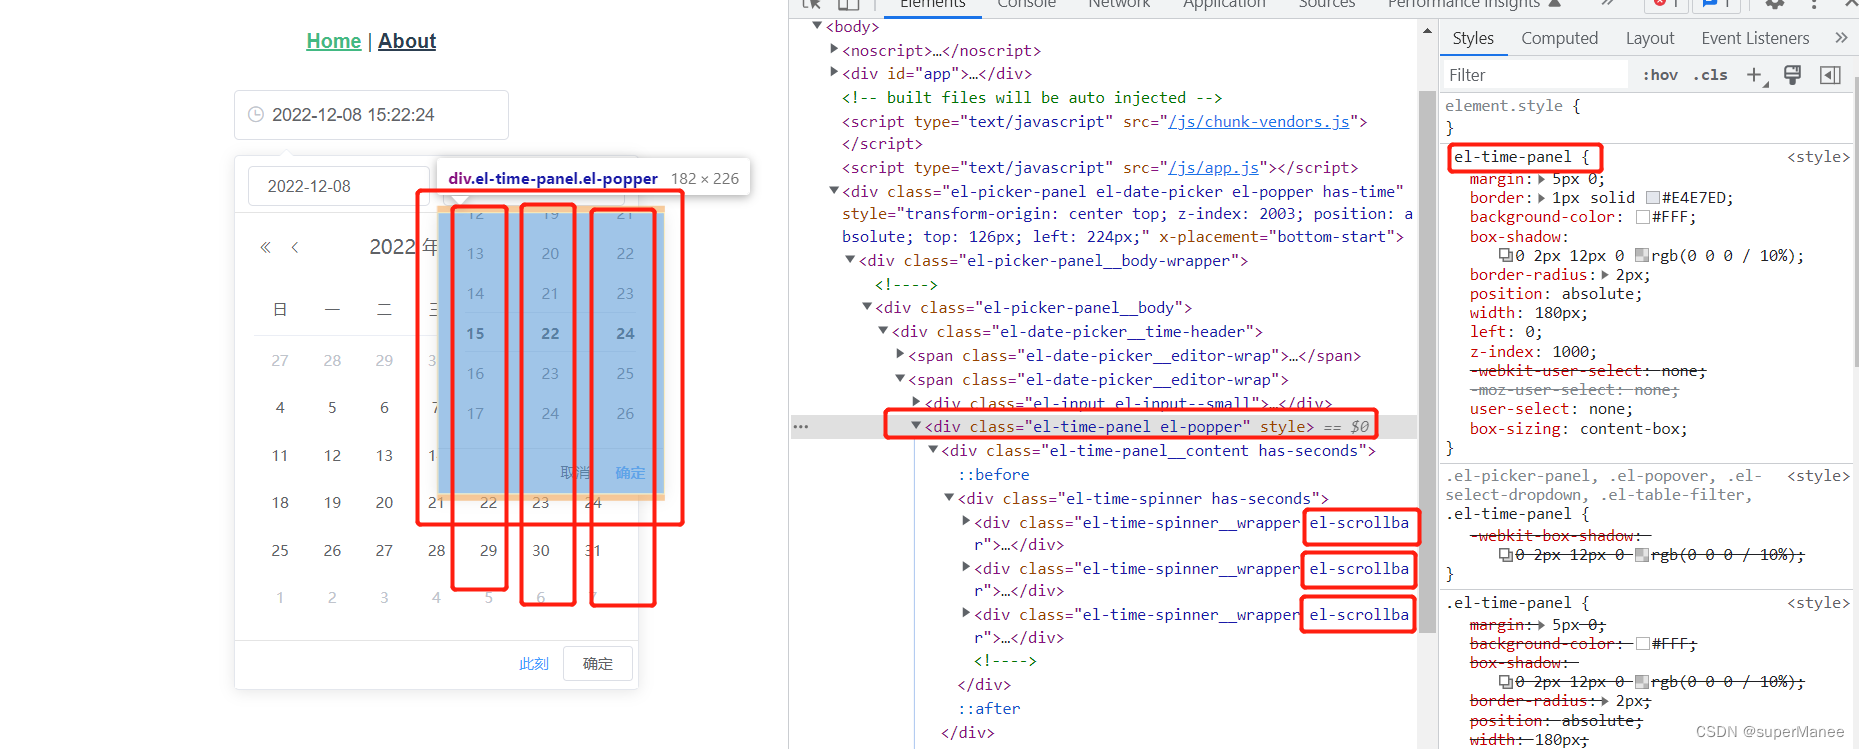Select day 12 in the calendar
This screenshot has width=1859, height=749.
pos(332,455)
